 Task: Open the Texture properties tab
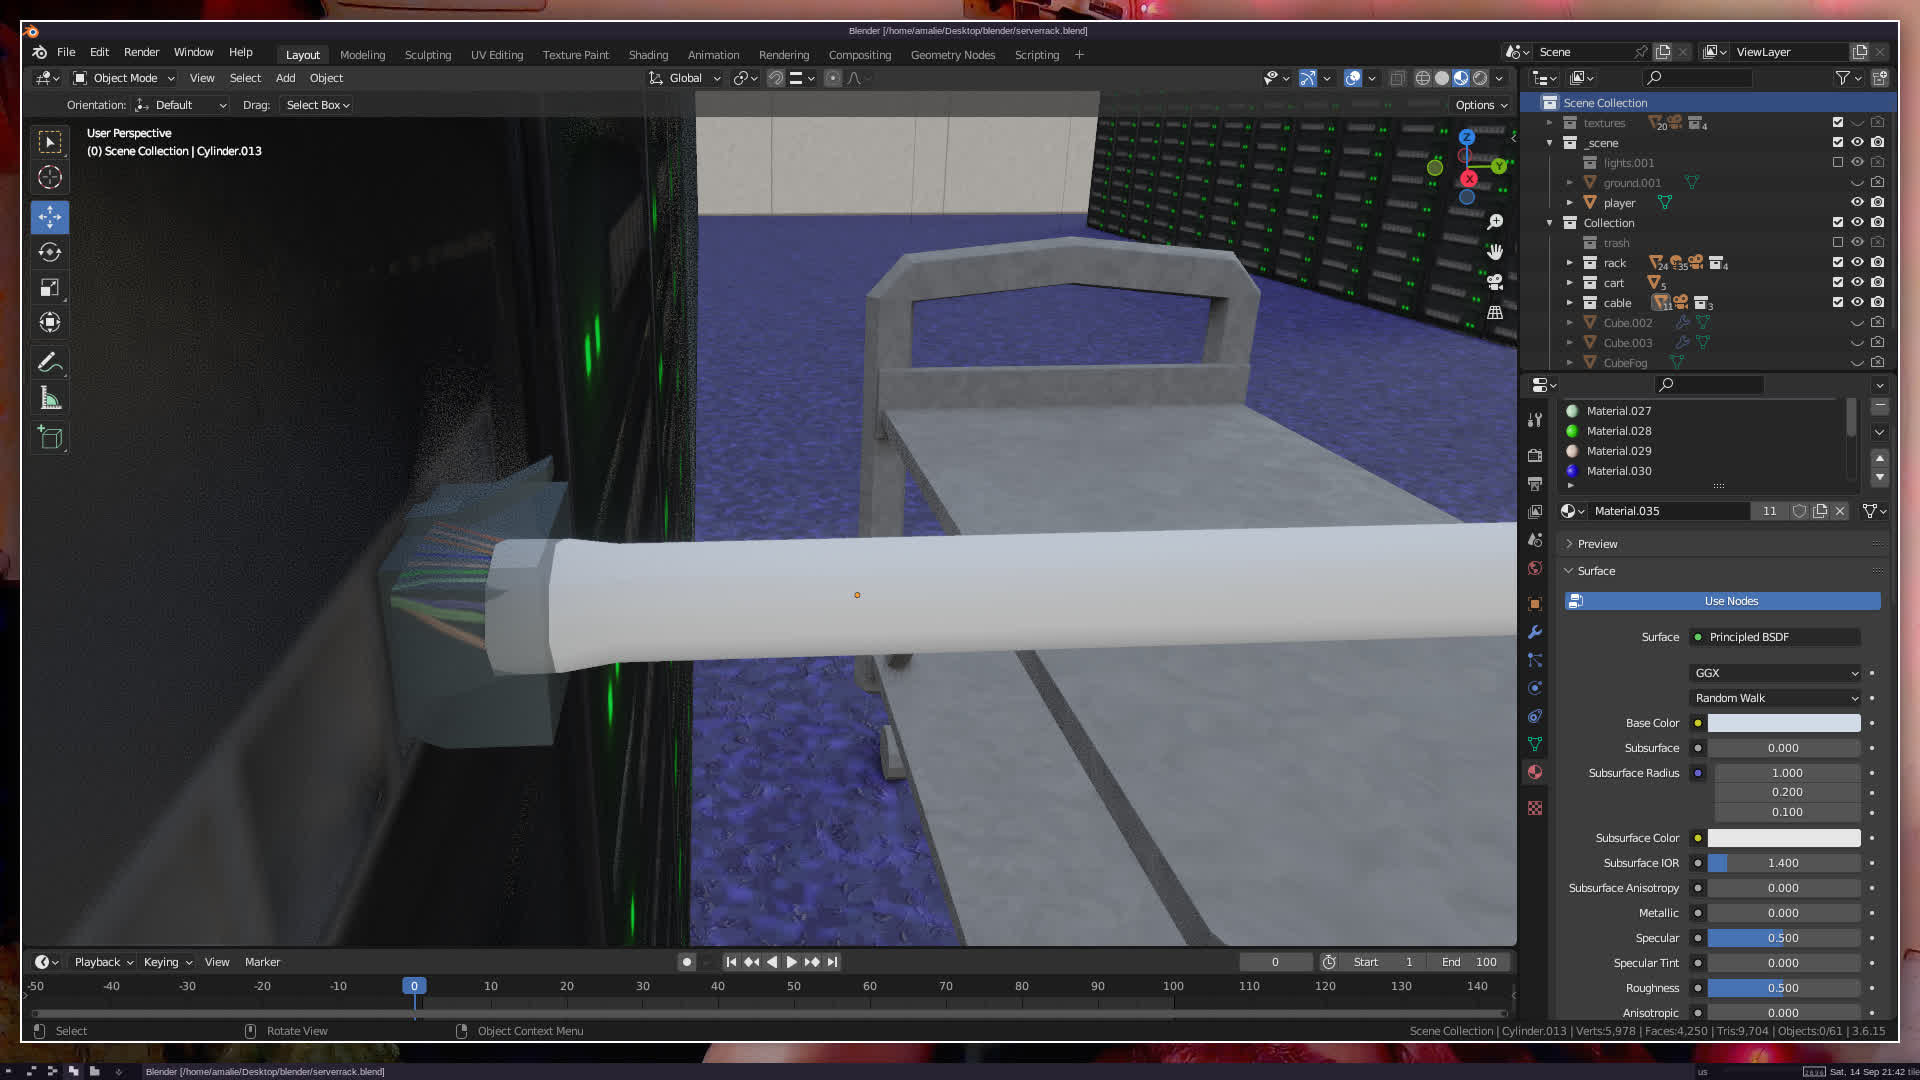tap(1535, 808)
